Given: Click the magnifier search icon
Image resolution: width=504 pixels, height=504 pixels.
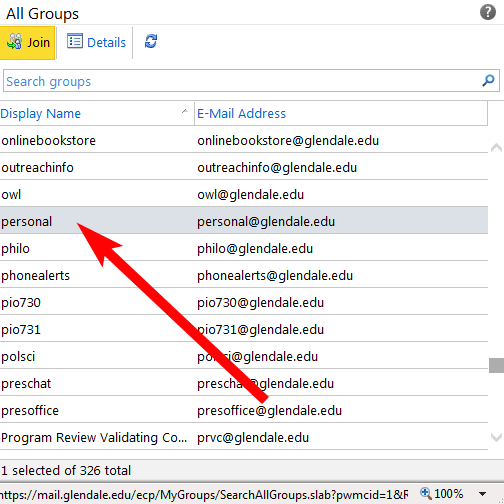Looking at the screenshot, I should tap(488, 80).
